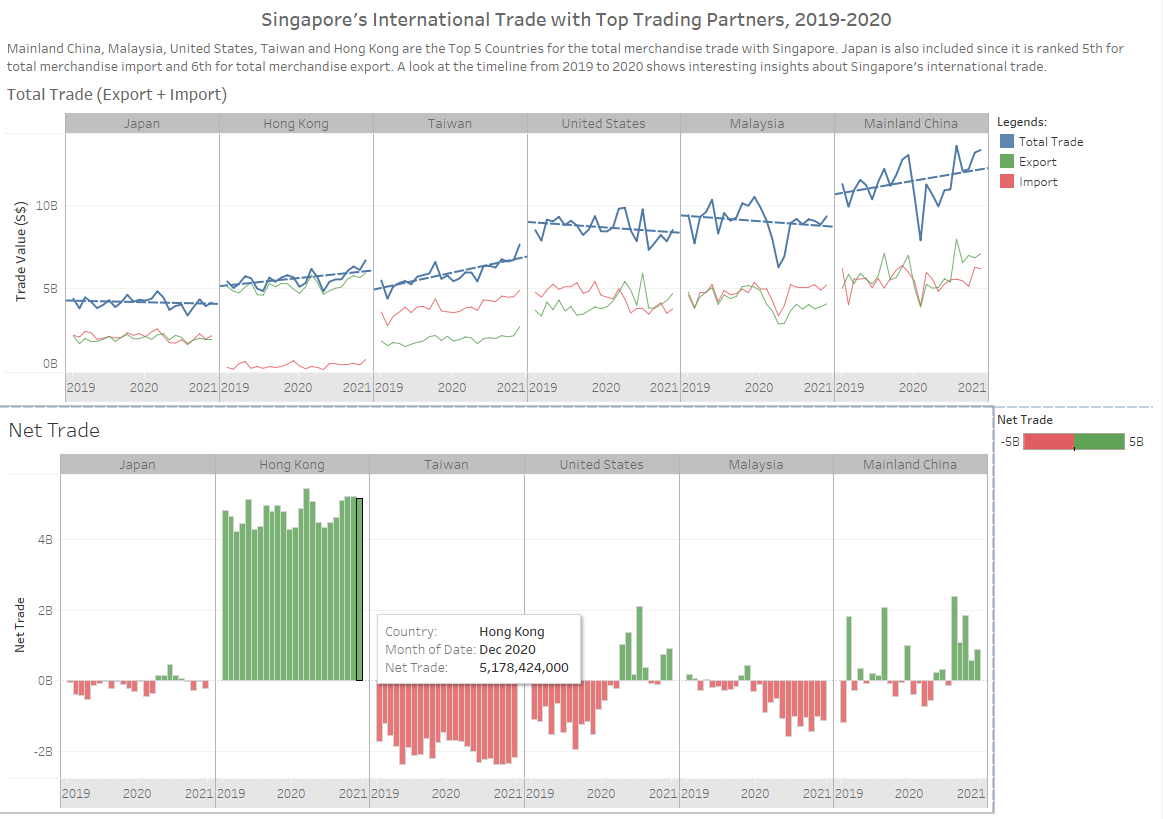This screenshot has width=1163, height=819.
Task: Select tallest green bar in Mainland China net trade
Action: pyautogui.click(x=954, y=638)
